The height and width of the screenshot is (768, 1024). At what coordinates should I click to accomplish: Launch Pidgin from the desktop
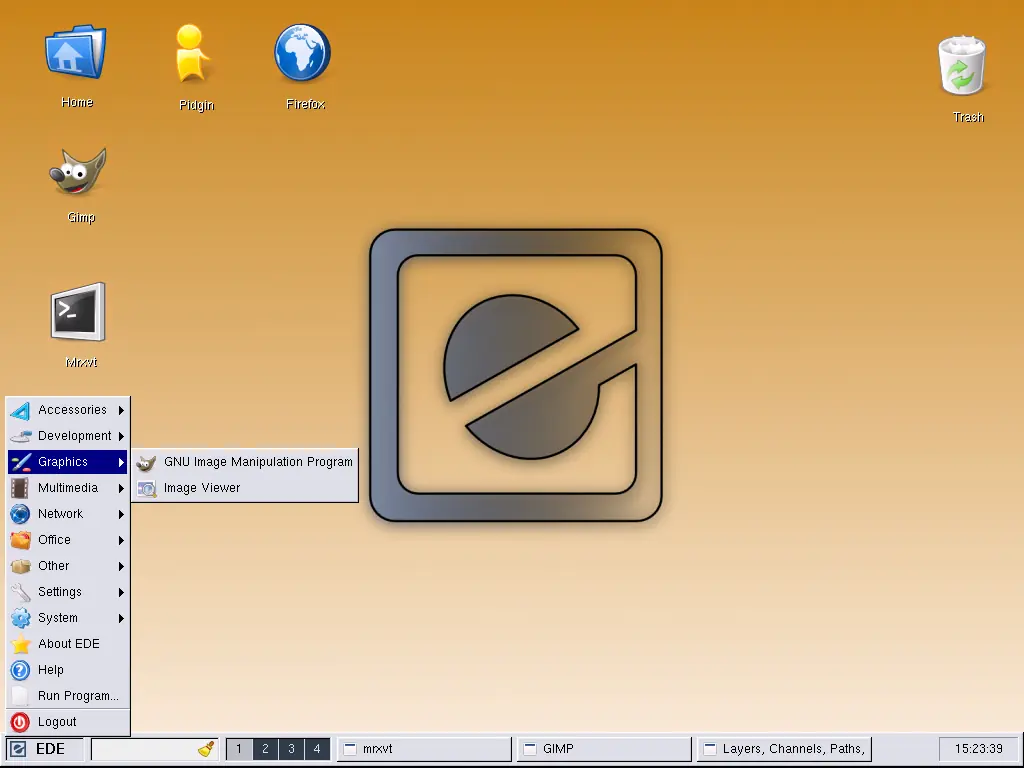[x=193, y=54]
